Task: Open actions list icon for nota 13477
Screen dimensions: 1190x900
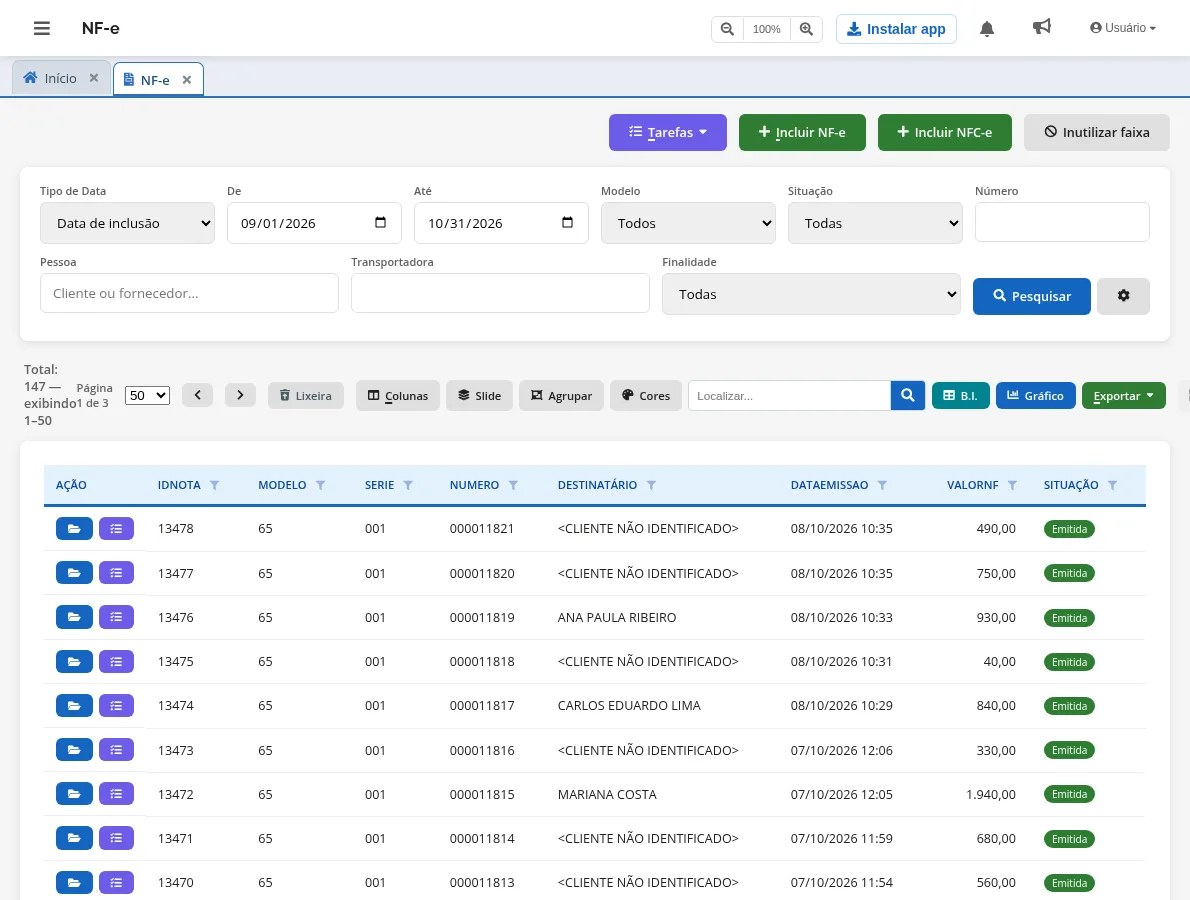Action: click(x=116, y=573)
